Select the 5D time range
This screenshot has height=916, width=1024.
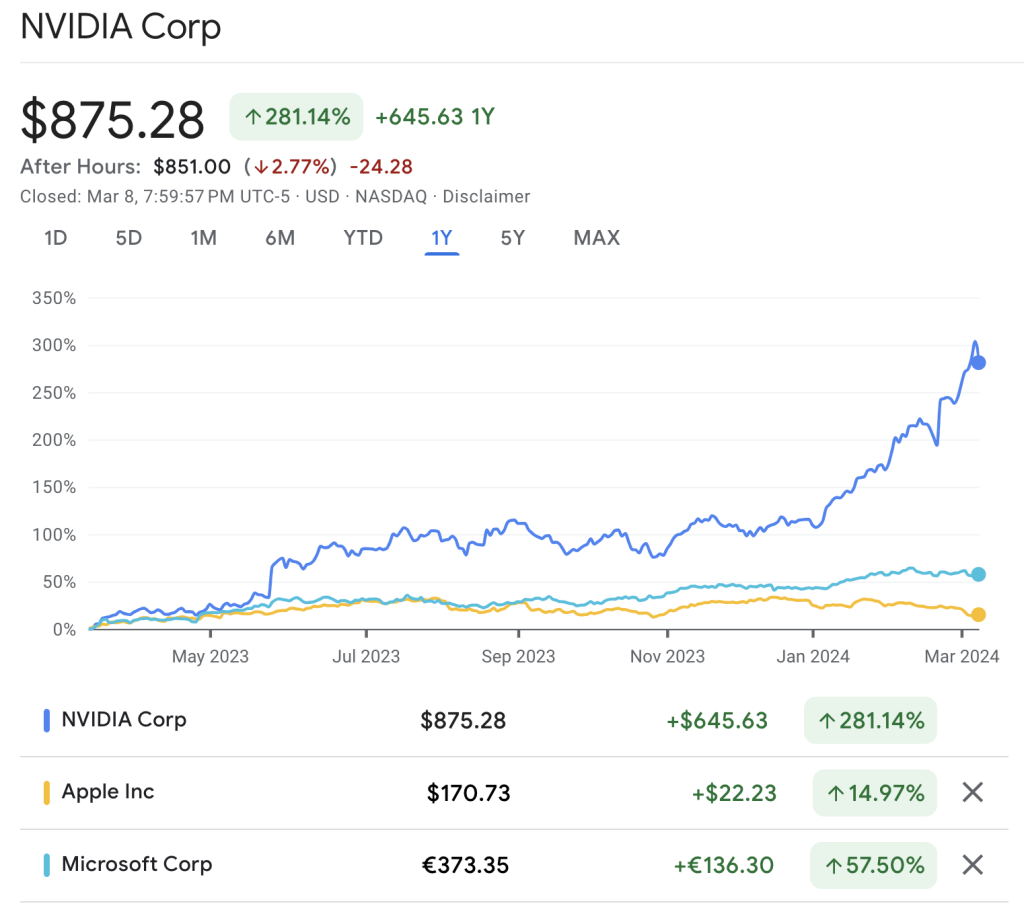click(x=128, y=238)
